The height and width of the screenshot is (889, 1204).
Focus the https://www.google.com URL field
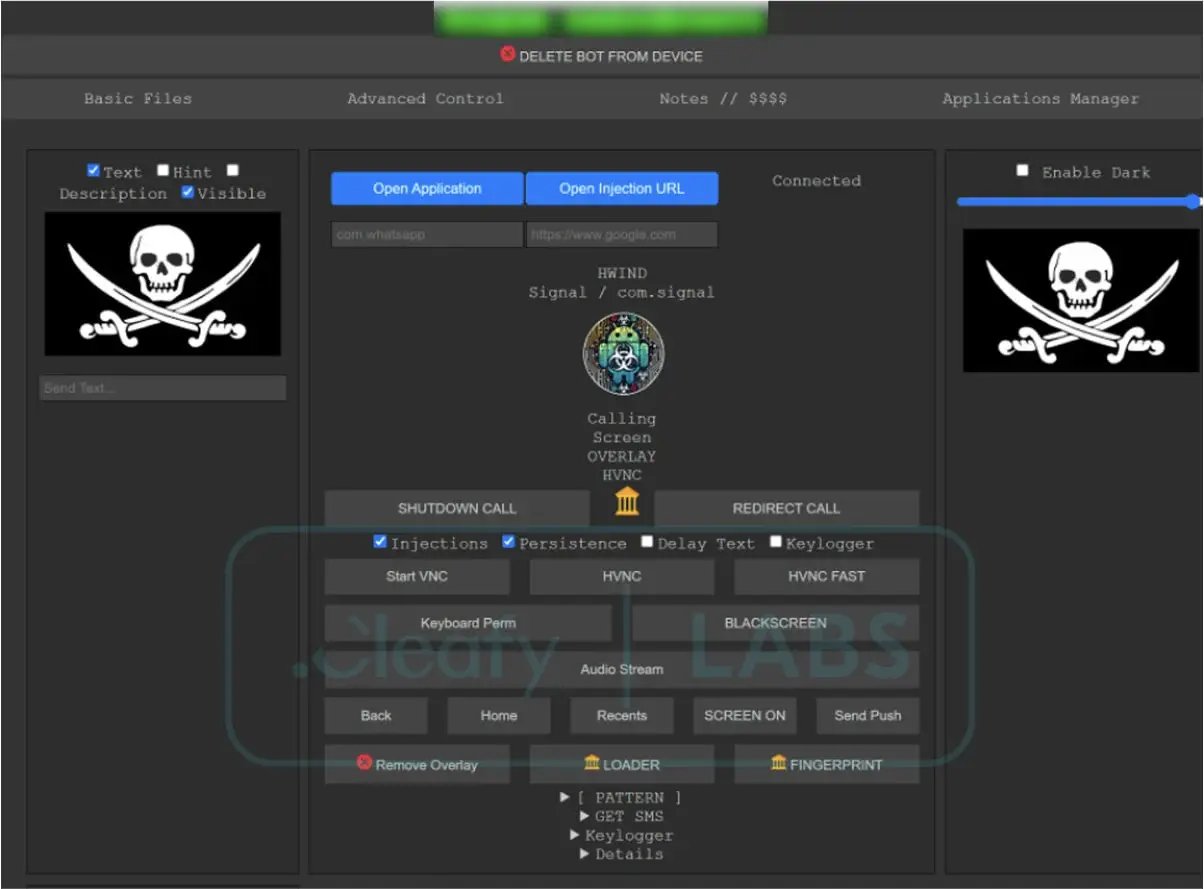tap(622, 235)
